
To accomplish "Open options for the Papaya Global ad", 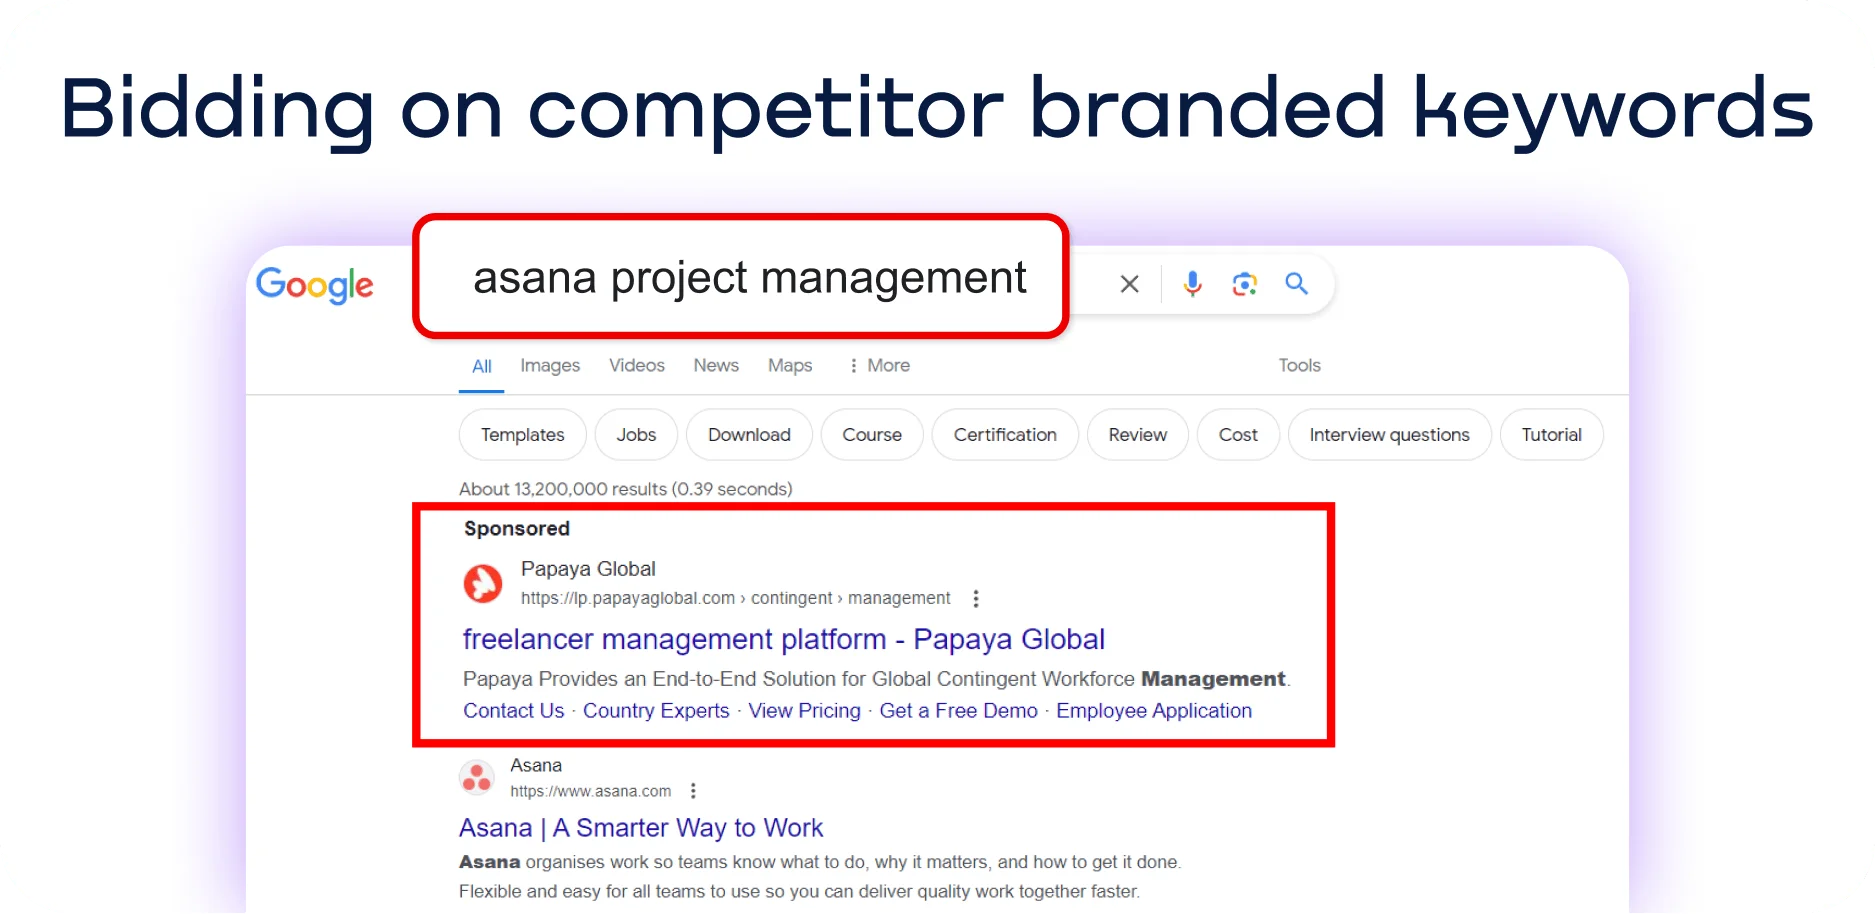I will coord(976,597).
